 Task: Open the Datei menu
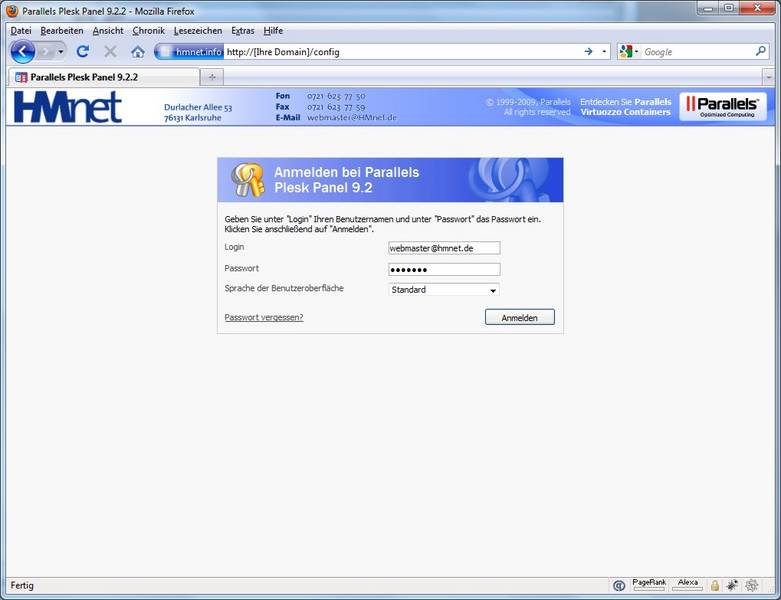pyautogui.click(x=21, y=31)
